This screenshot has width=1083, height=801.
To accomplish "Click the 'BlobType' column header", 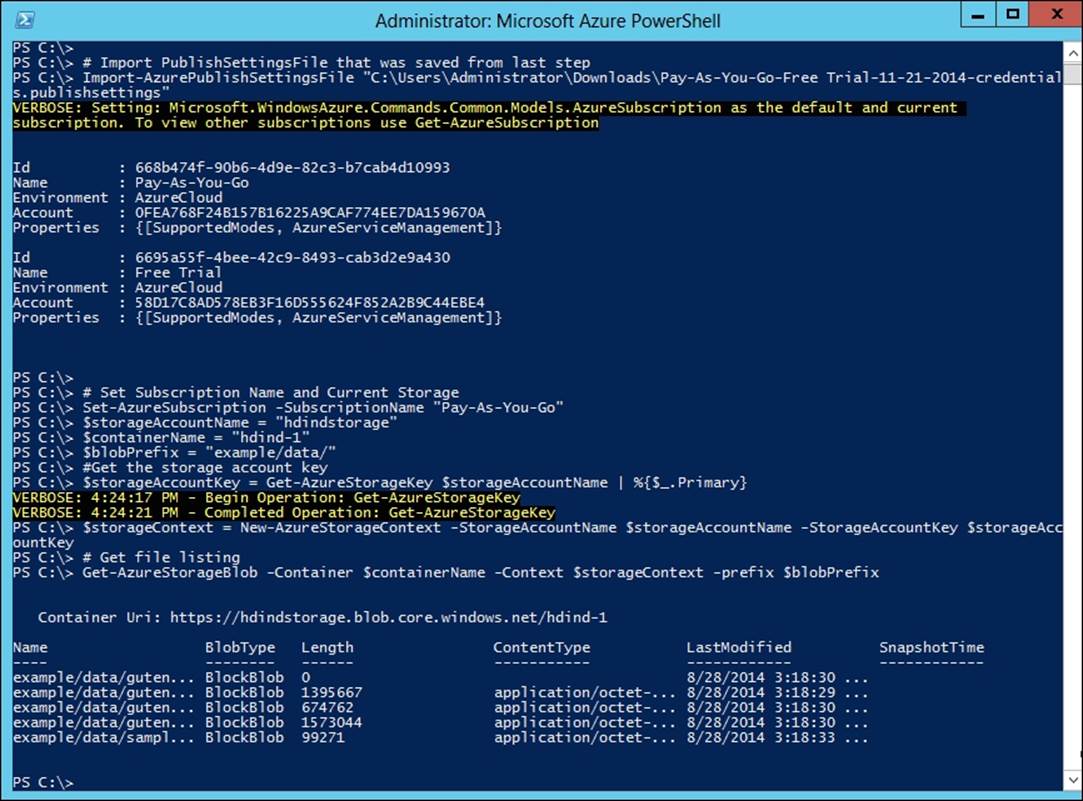I will tap(240, 648).
